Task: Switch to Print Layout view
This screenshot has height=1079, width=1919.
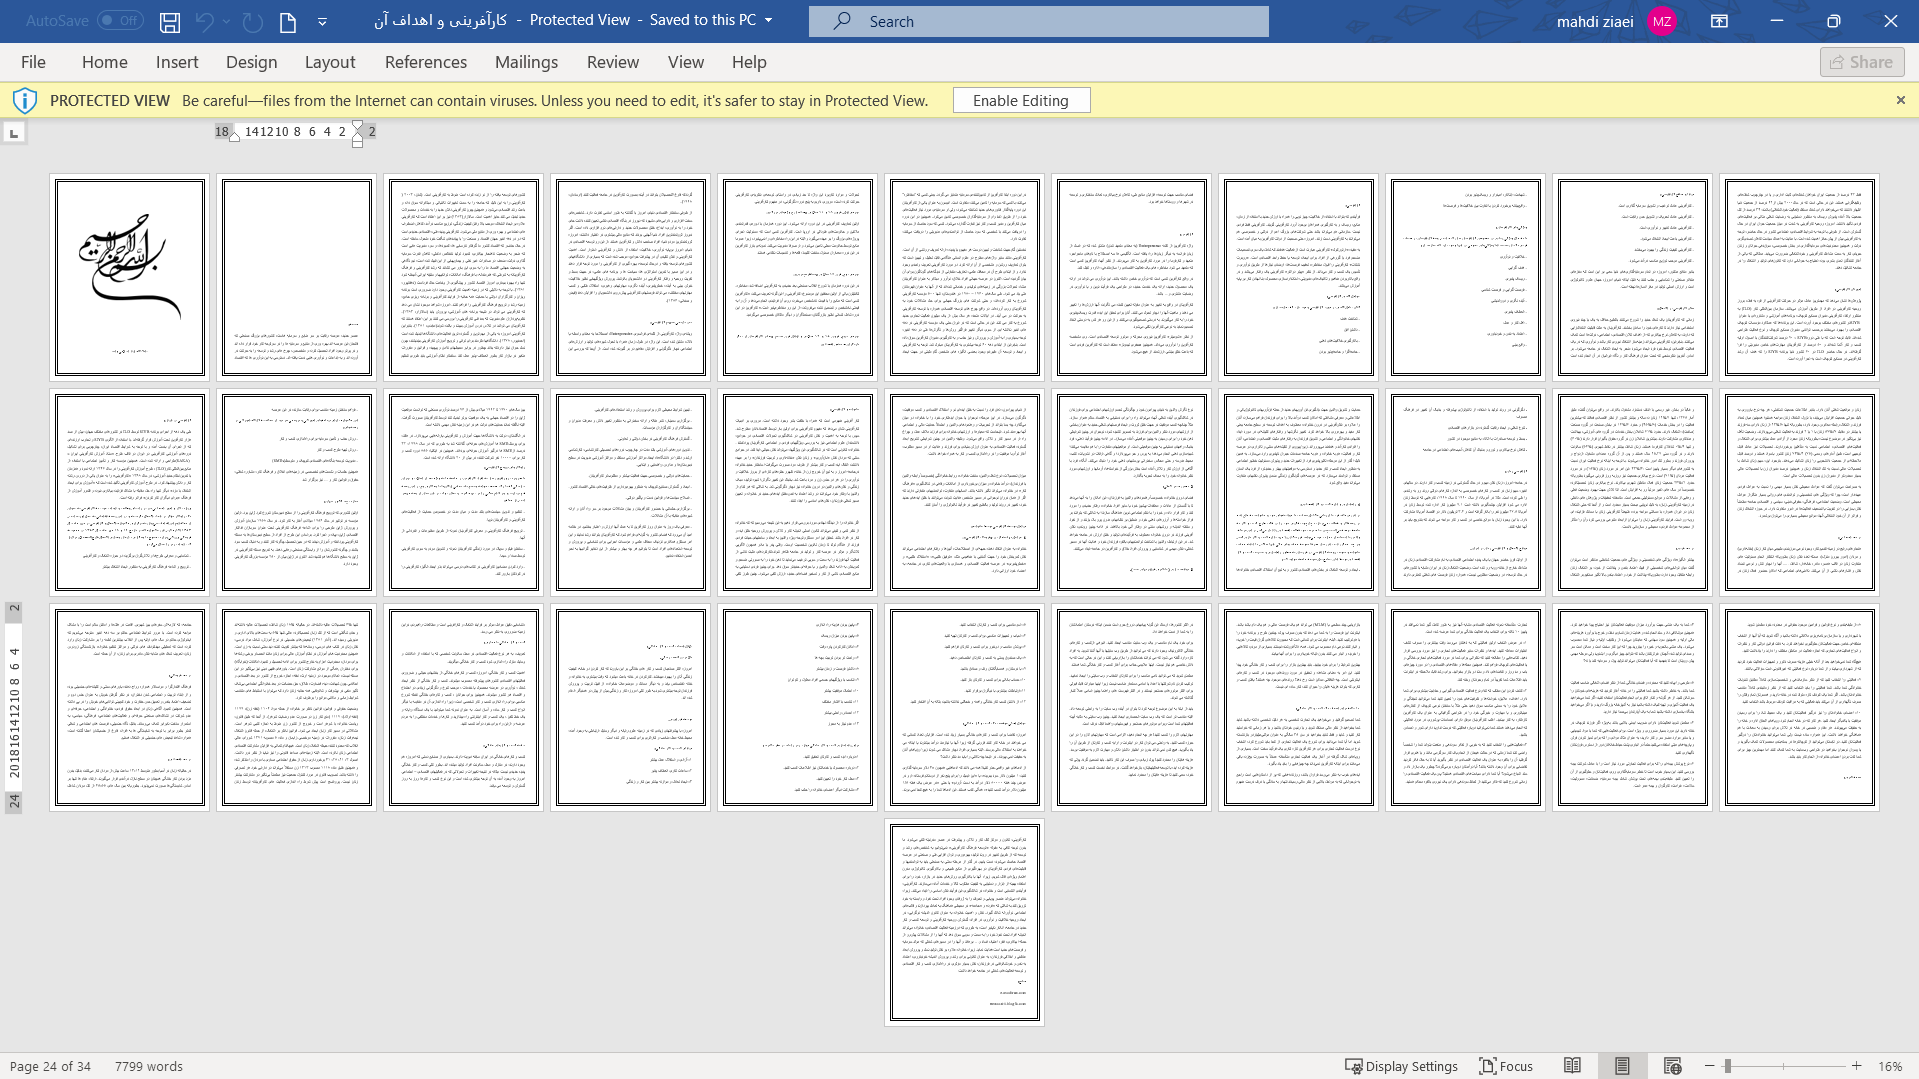Action: (x=1622, y=1066)
